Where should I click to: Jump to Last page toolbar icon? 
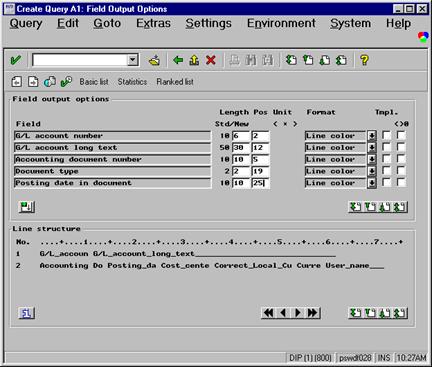click(x=341, y=60)
